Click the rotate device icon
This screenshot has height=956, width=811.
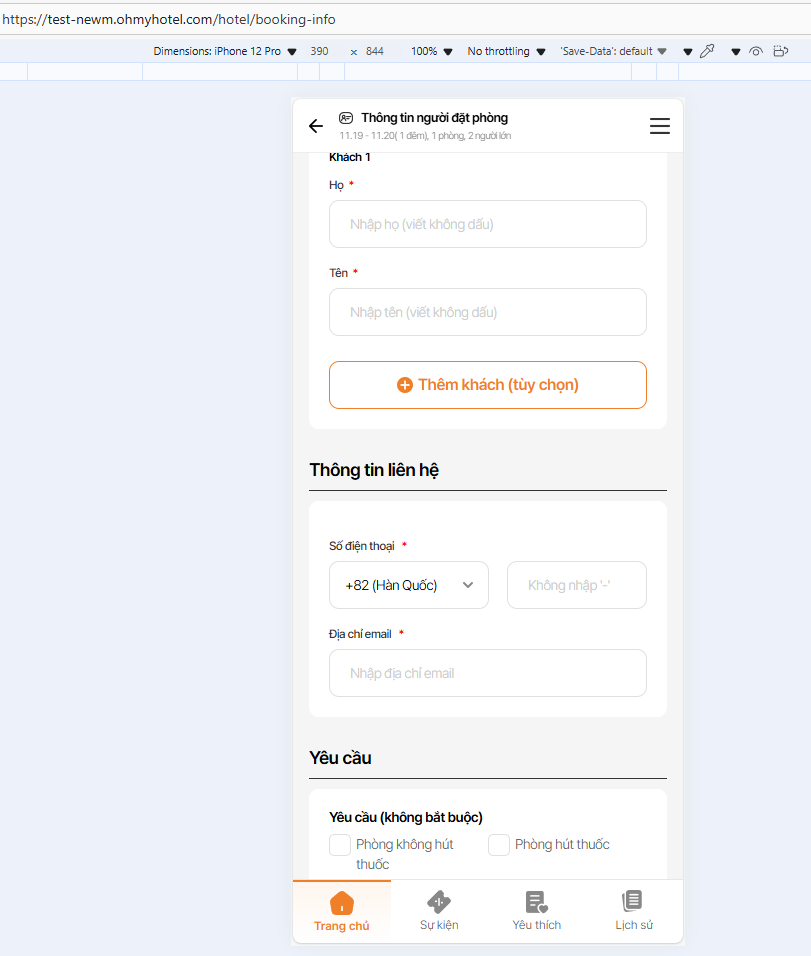tap(781, 51)
